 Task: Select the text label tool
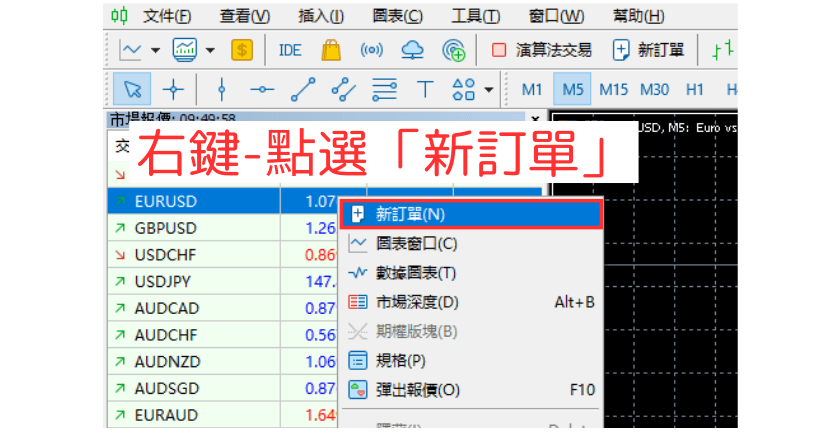coord(424,89)
